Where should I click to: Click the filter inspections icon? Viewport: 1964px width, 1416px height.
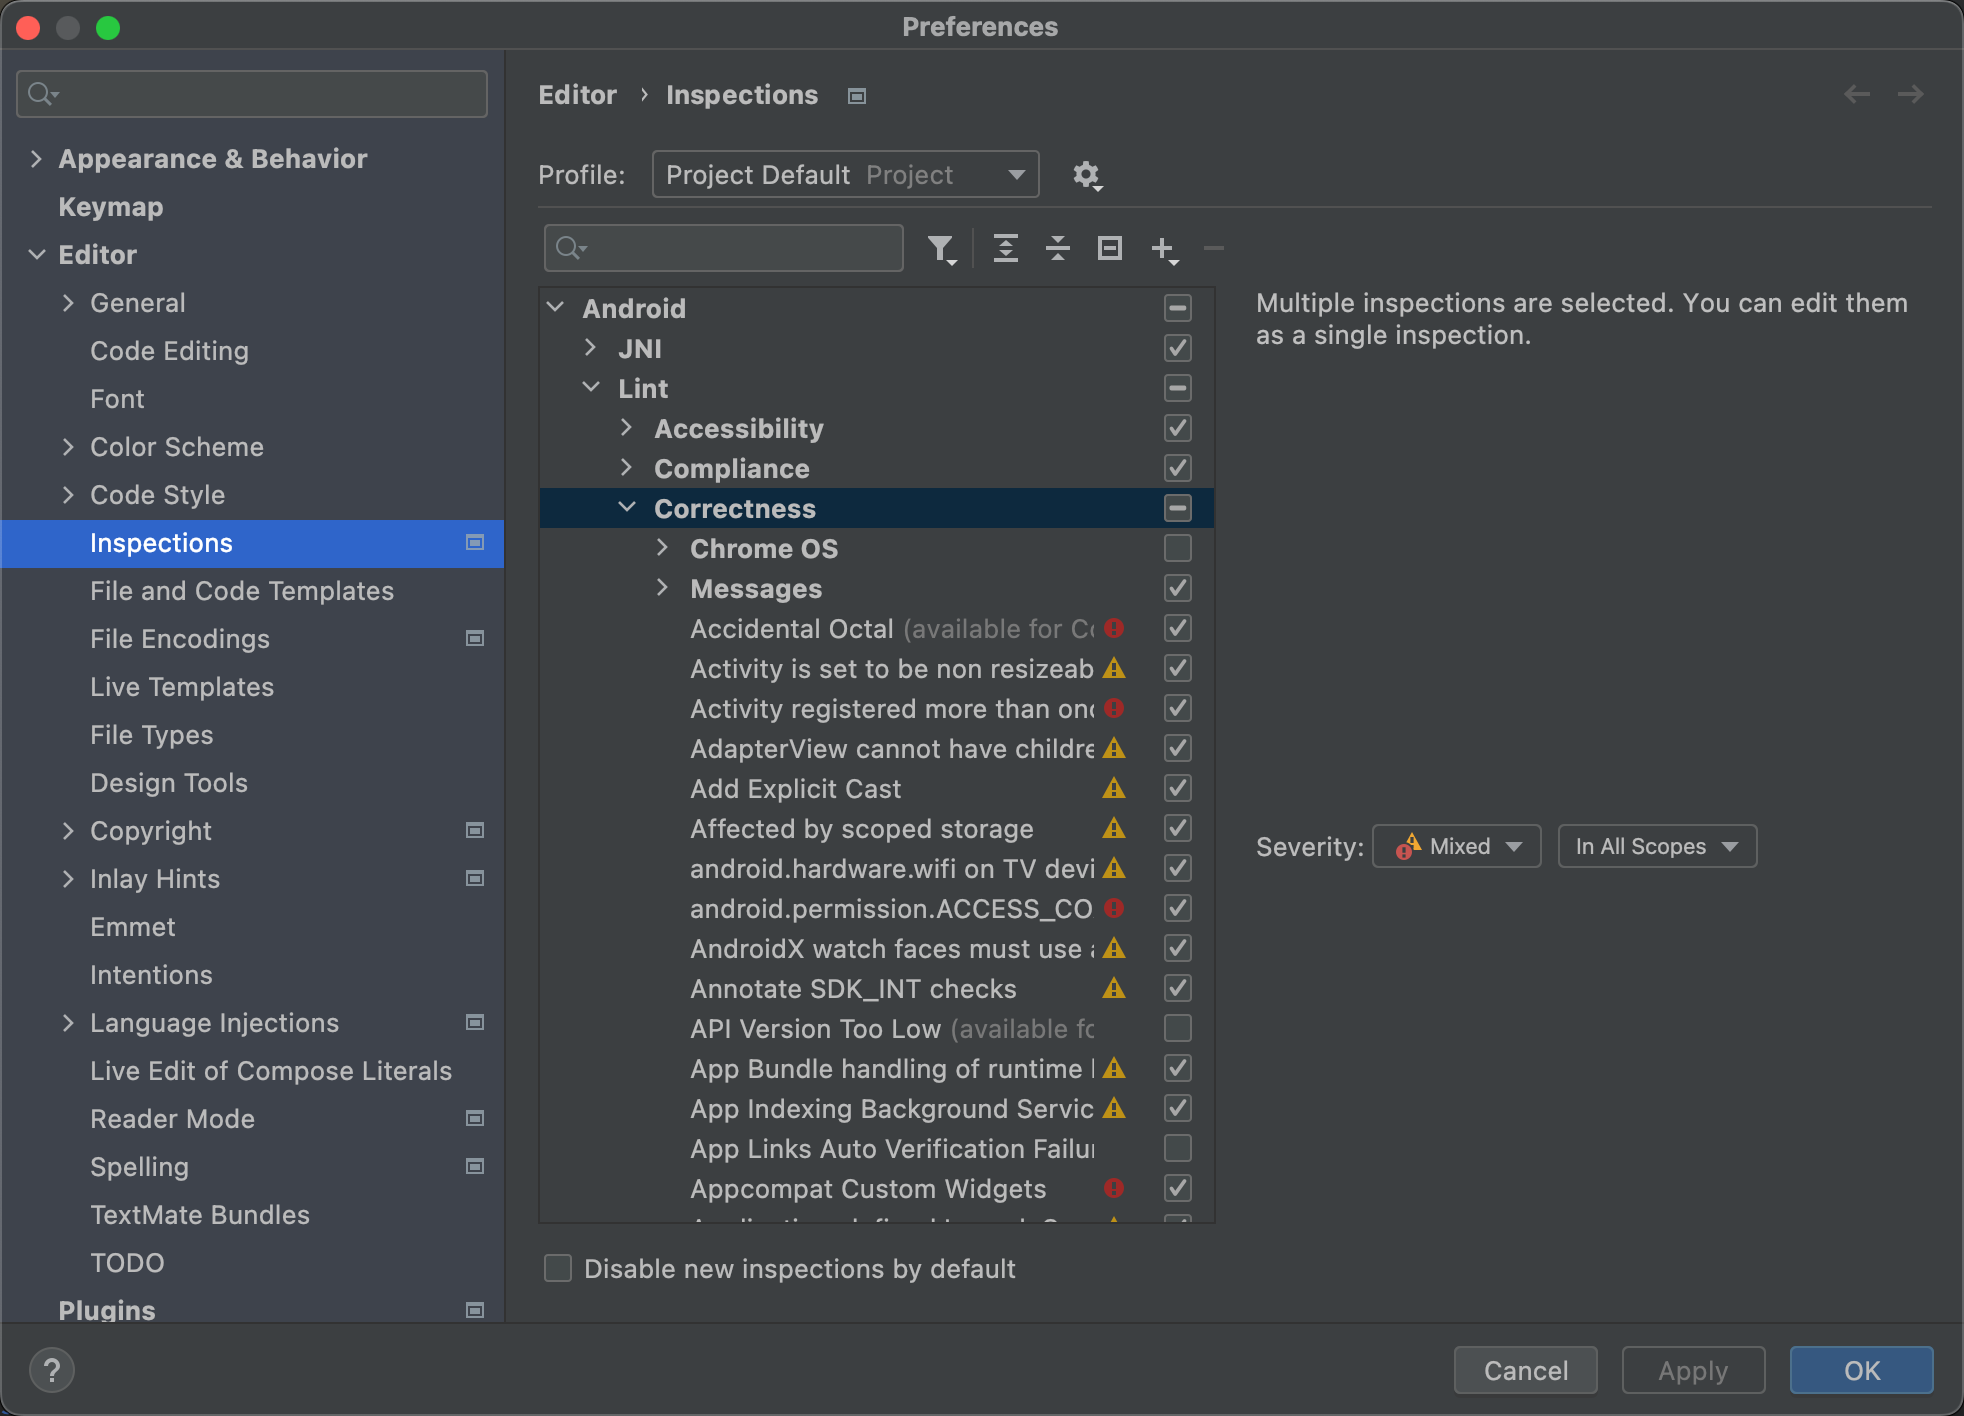click(939, 247)
